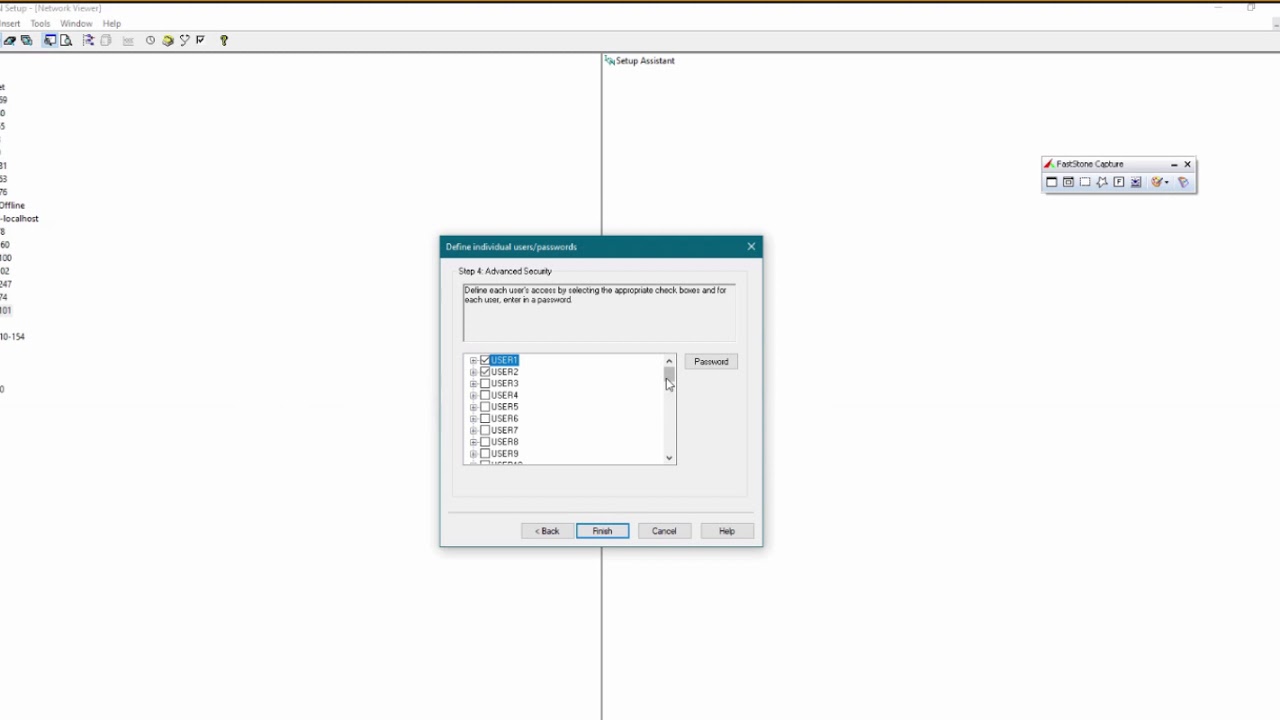The height and width of the screenshot is (720, 1280).
Task: Expand the USER4 tree node
Action: coord(473,395)
